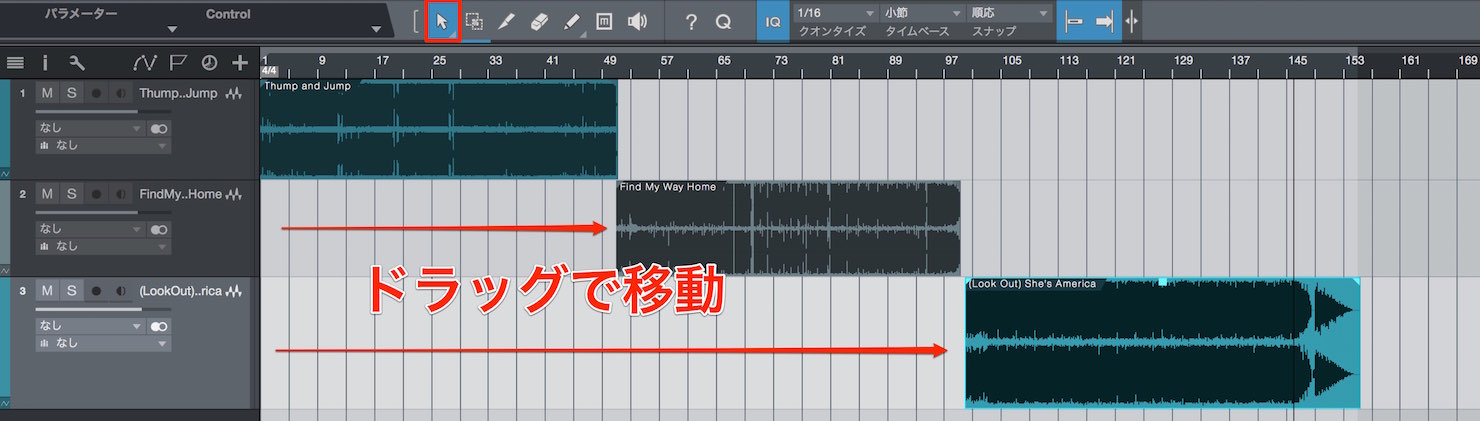This screenshot has height=421, width=1480.
Task: Open input dropdown on (LookOut)..rica track
Action: click(90, 326)
